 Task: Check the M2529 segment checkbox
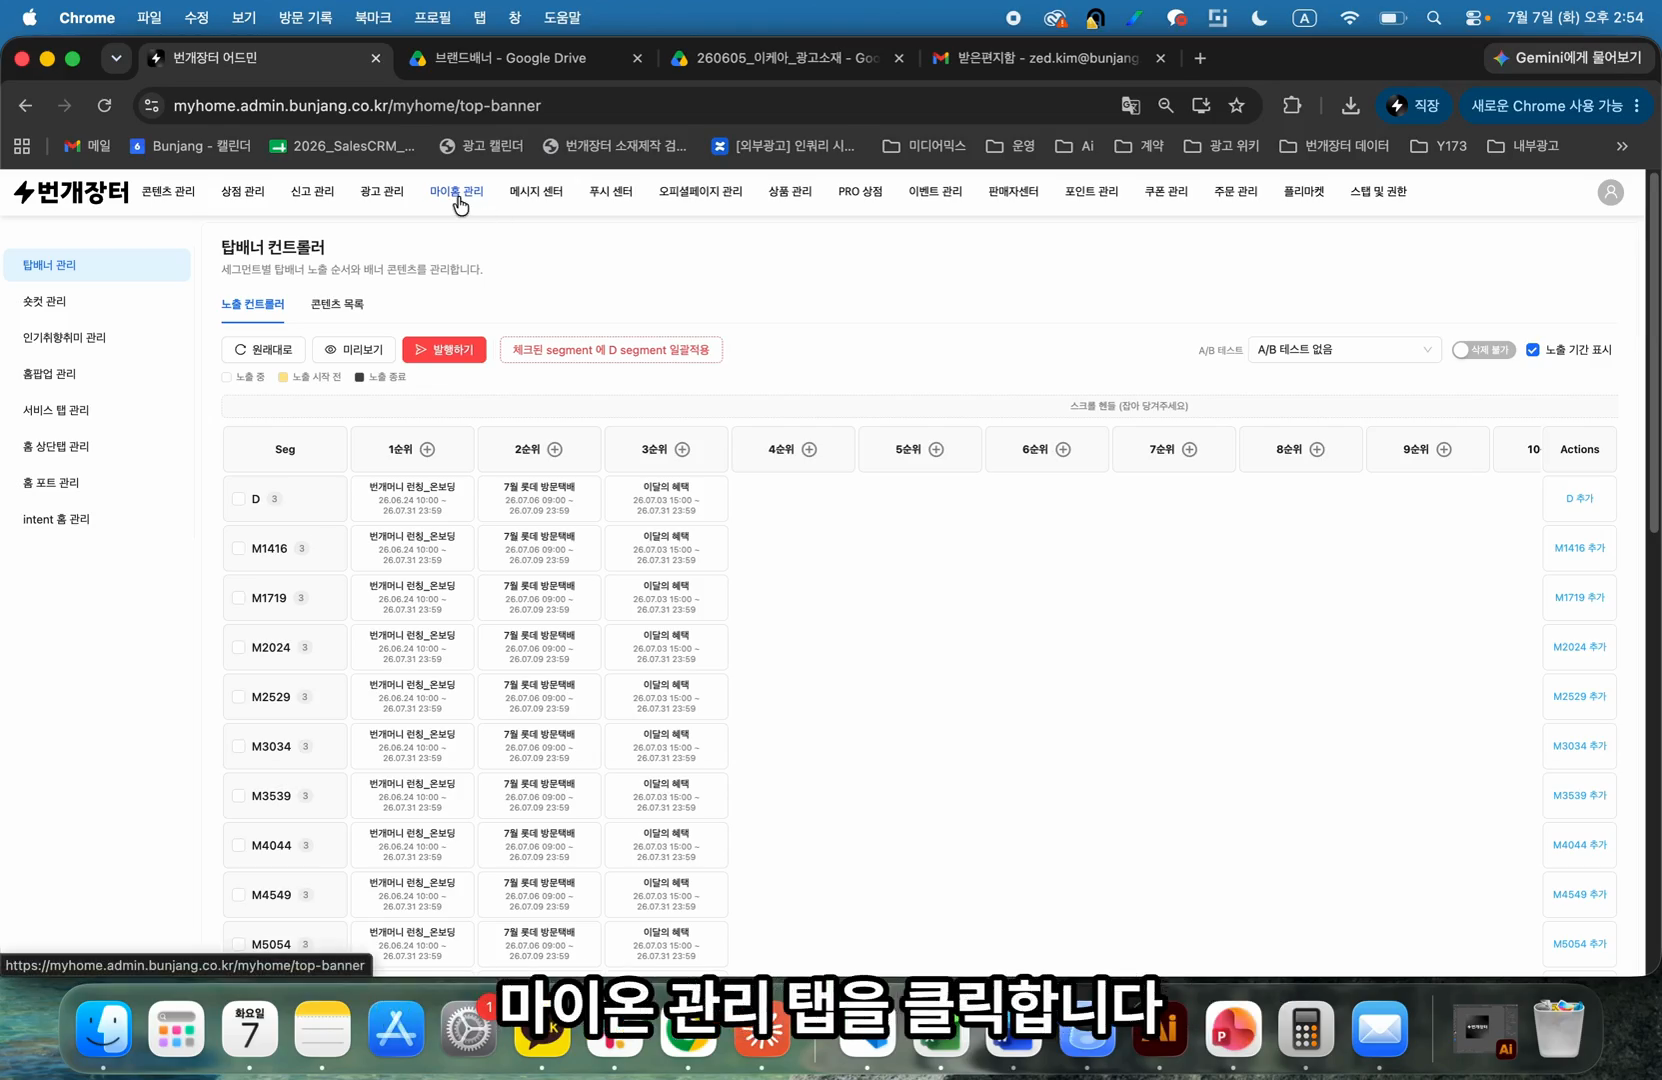(x=238, y=696)
